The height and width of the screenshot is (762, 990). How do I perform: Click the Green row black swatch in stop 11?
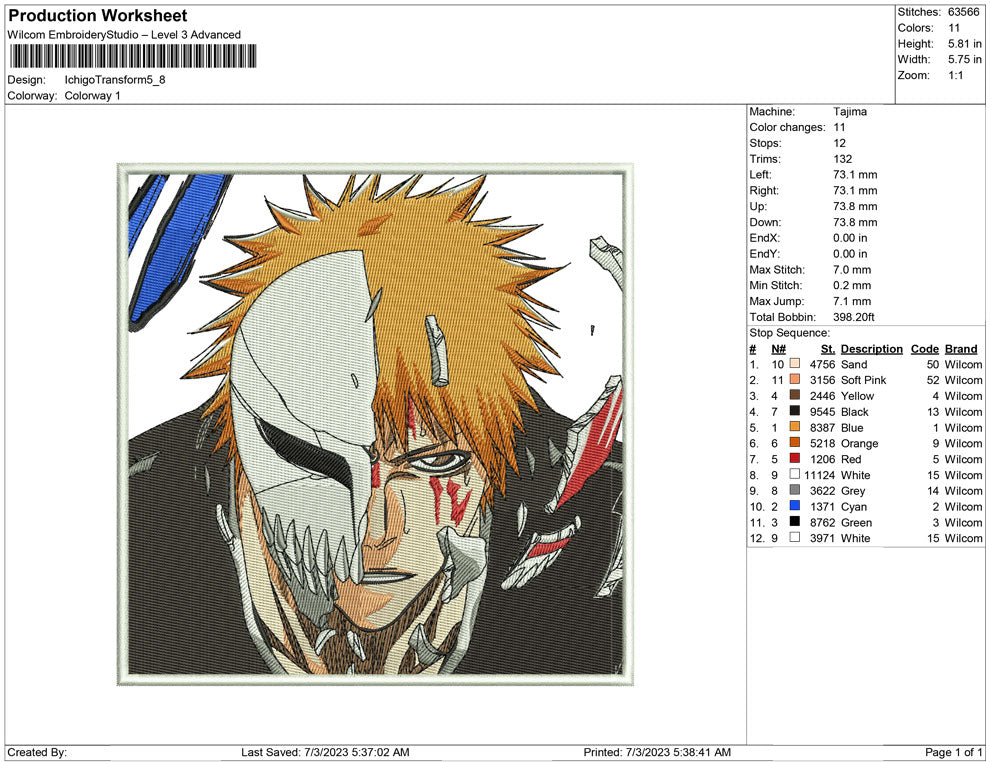pos(794,522)
